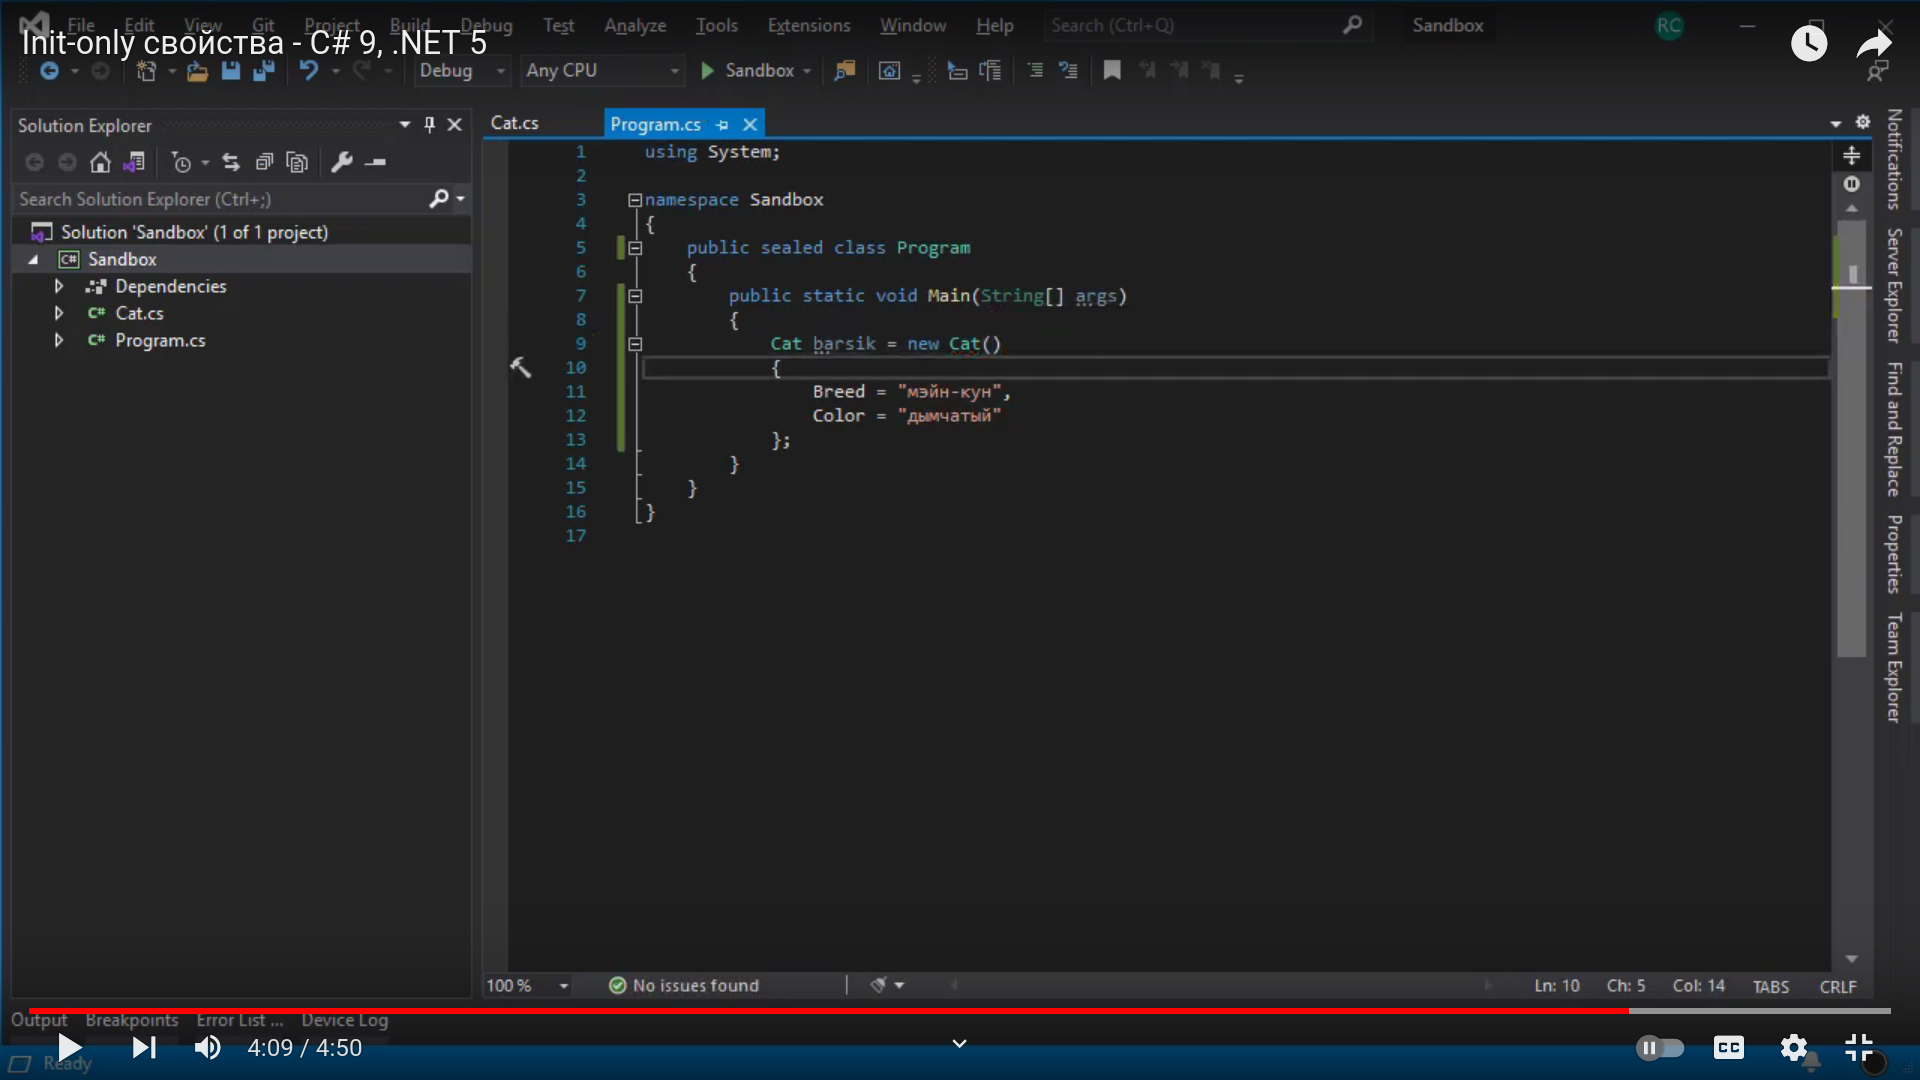Image resolution: width=1920 pixels, height=1080 pixels.
Task: Toggle closed captions CC button
Action: click(x=1728, y=1047)
